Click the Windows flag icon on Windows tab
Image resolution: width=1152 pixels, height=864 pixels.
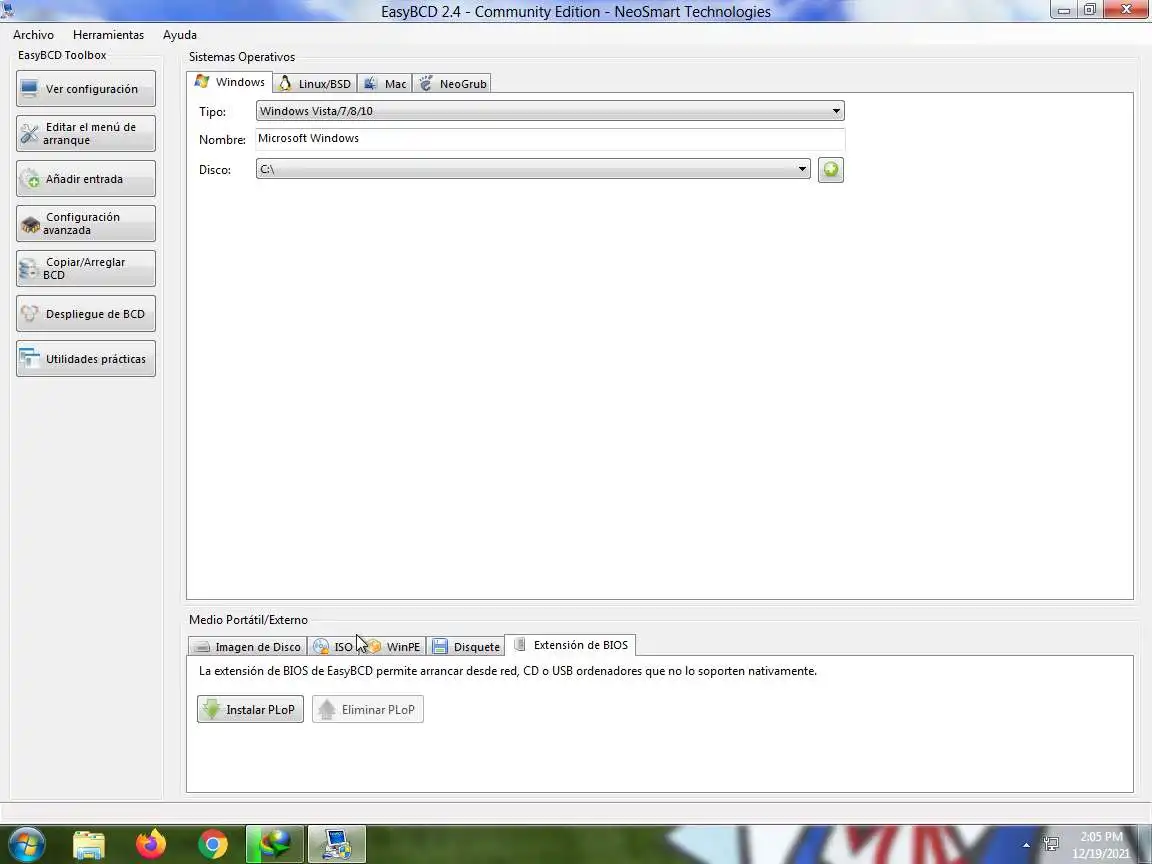[x=201, y=82]
